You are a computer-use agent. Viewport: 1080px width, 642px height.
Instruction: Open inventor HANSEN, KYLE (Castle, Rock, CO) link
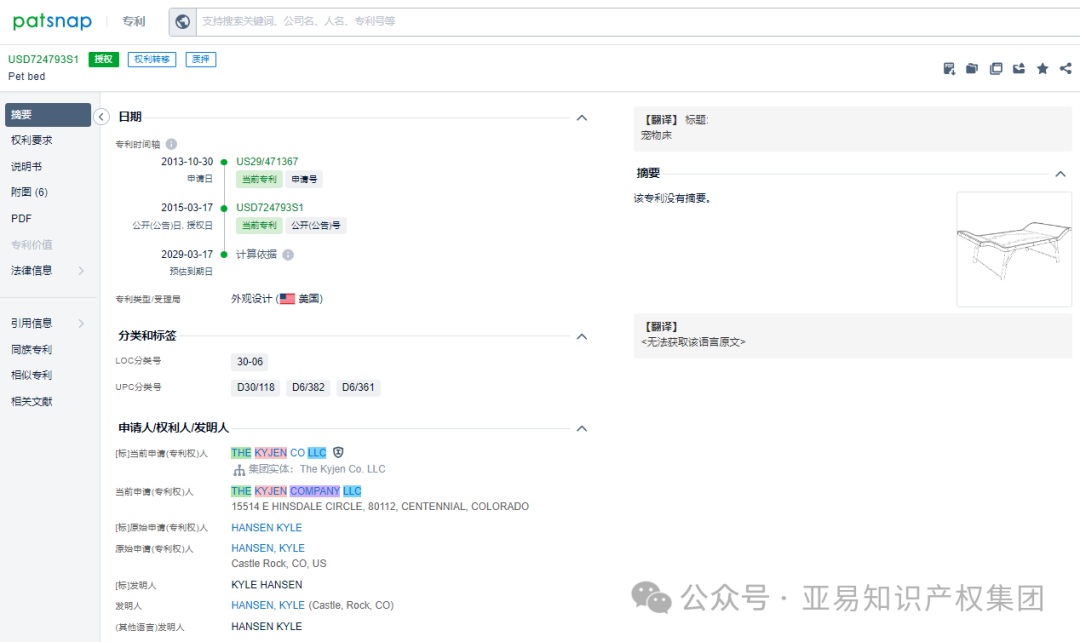268,605
